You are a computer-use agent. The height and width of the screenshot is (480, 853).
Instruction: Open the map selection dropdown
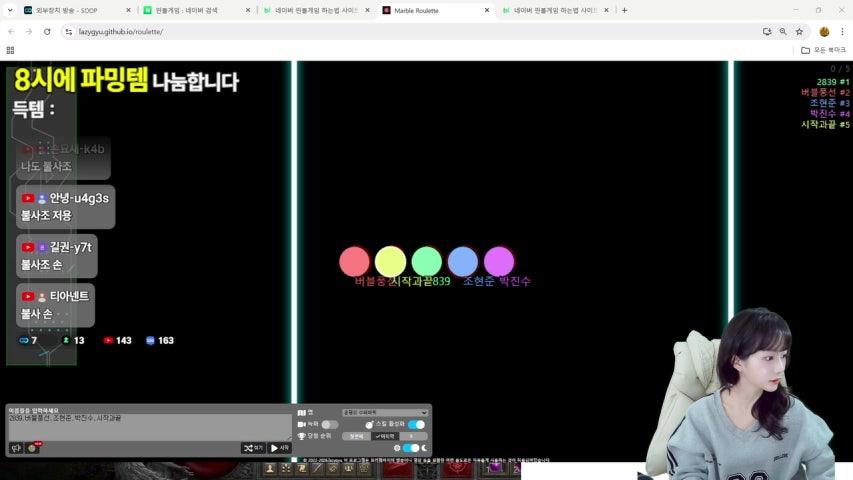tap(384, 412)
